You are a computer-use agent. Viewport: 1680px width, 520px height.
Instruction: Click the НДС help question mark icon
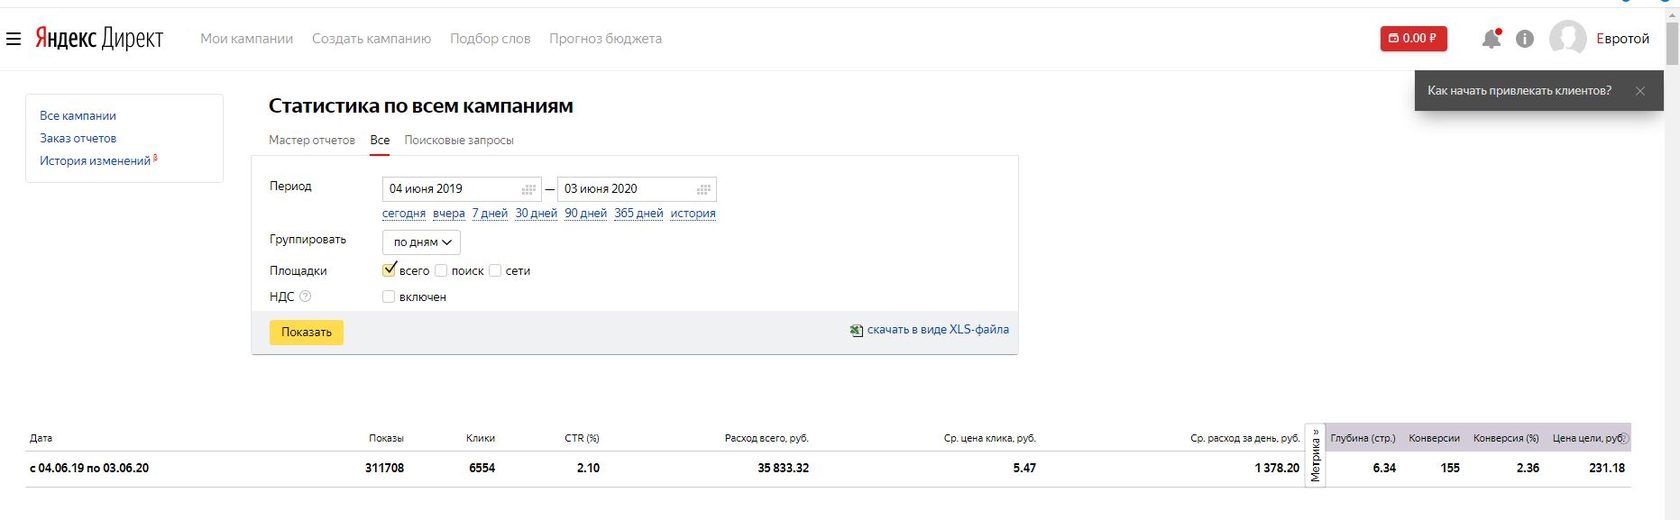[x=306, y=297]
